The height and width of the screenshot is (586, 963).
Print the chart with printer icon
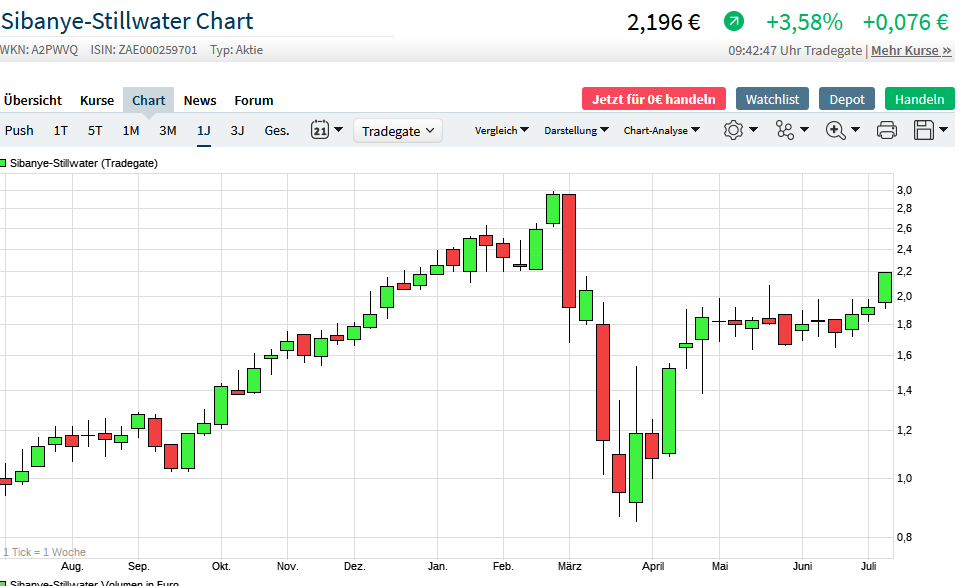(x=886, y=130)
